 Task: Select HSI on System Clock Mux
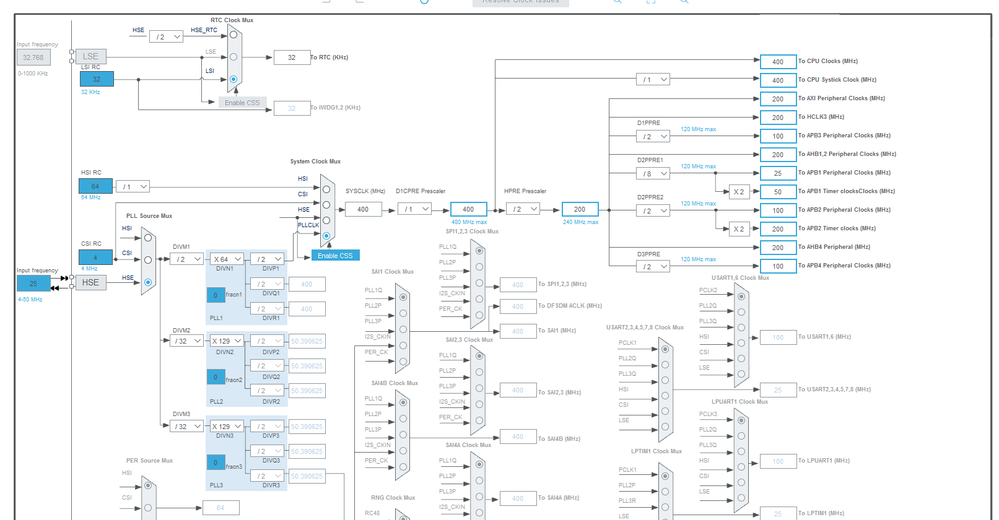pos(326,189)
